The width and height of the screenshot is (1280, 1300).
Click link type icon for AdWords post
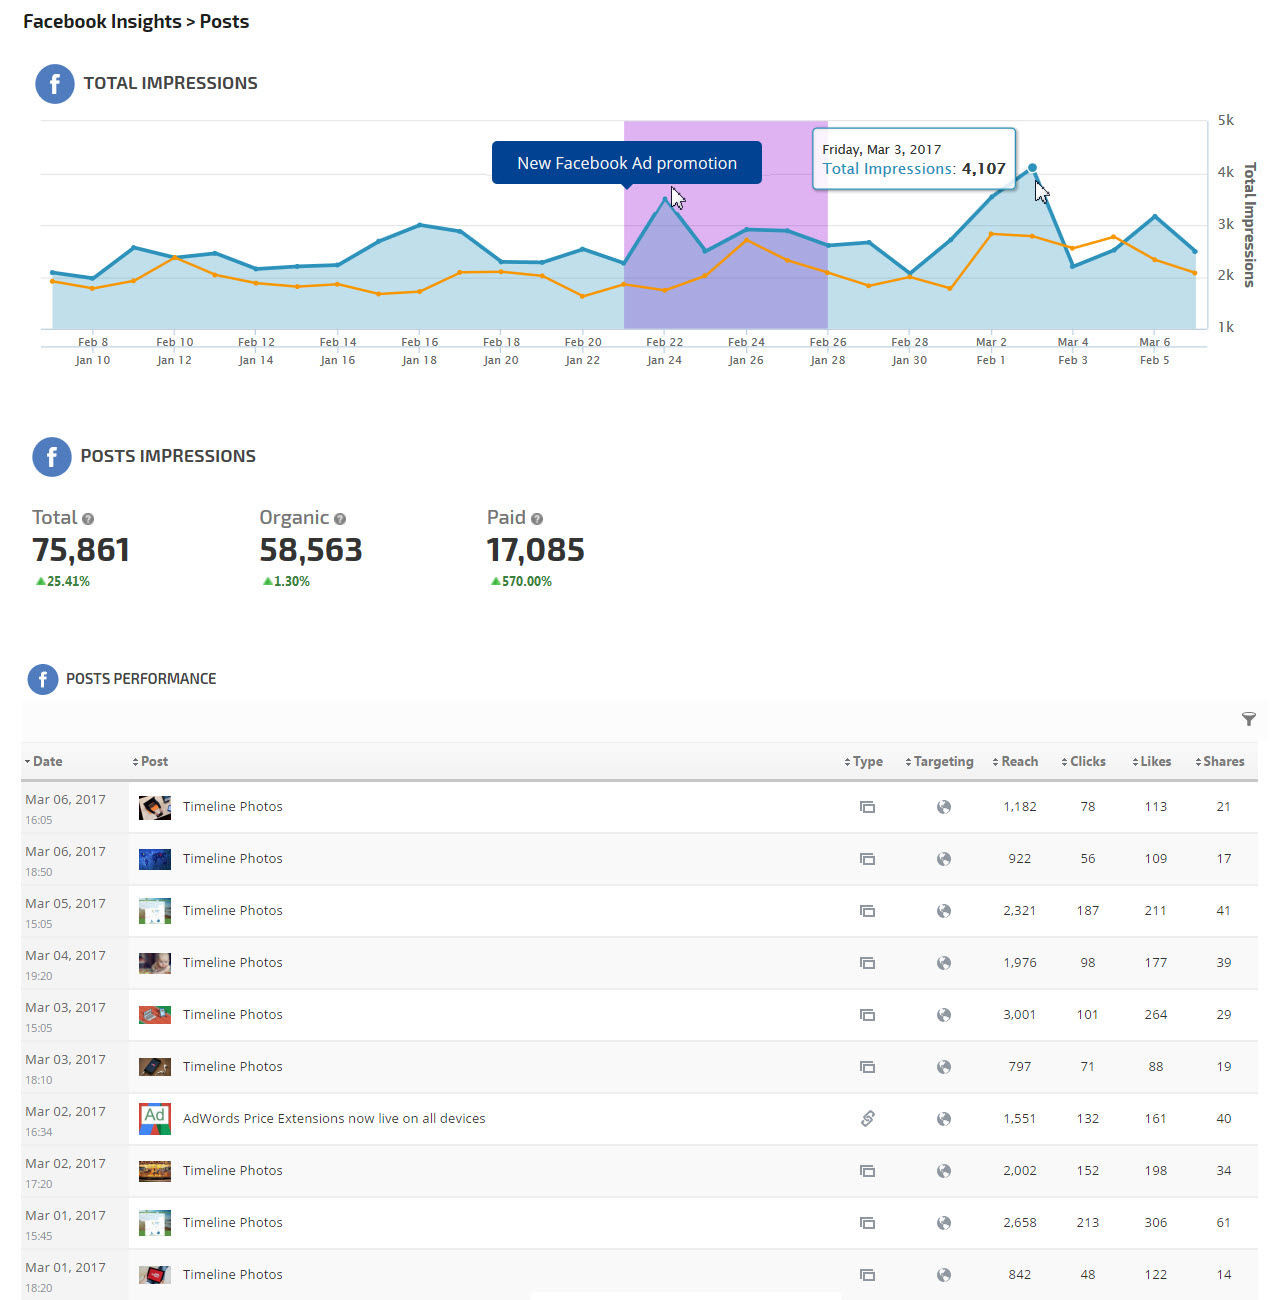867,1118
